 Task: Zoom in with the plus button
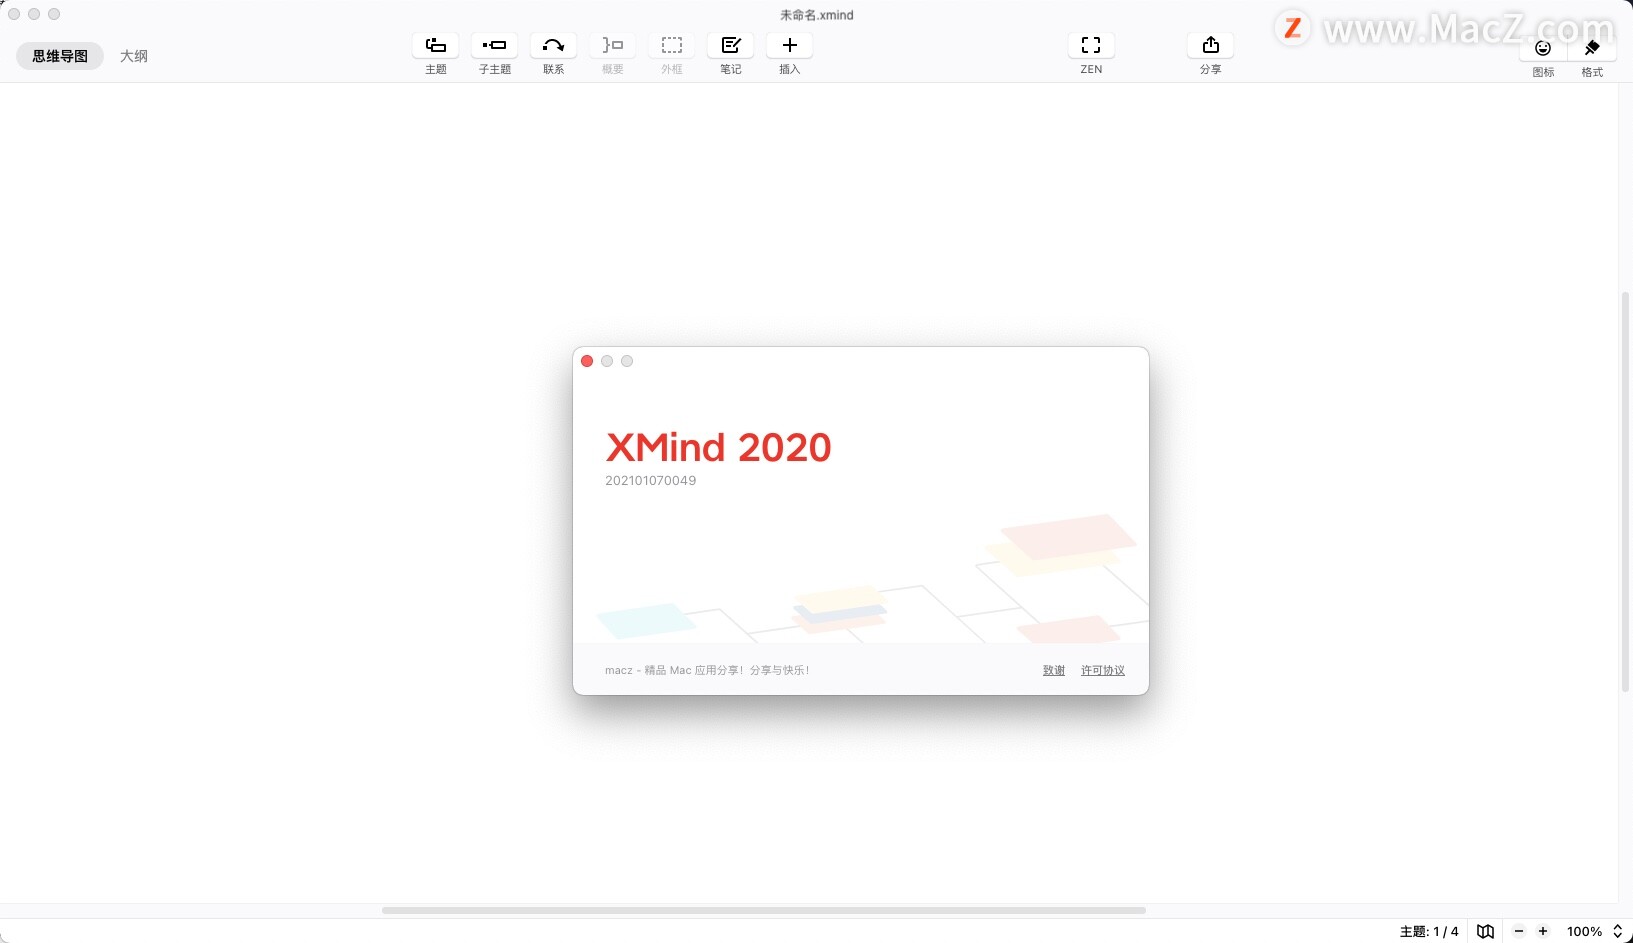tap(1543, 931)
